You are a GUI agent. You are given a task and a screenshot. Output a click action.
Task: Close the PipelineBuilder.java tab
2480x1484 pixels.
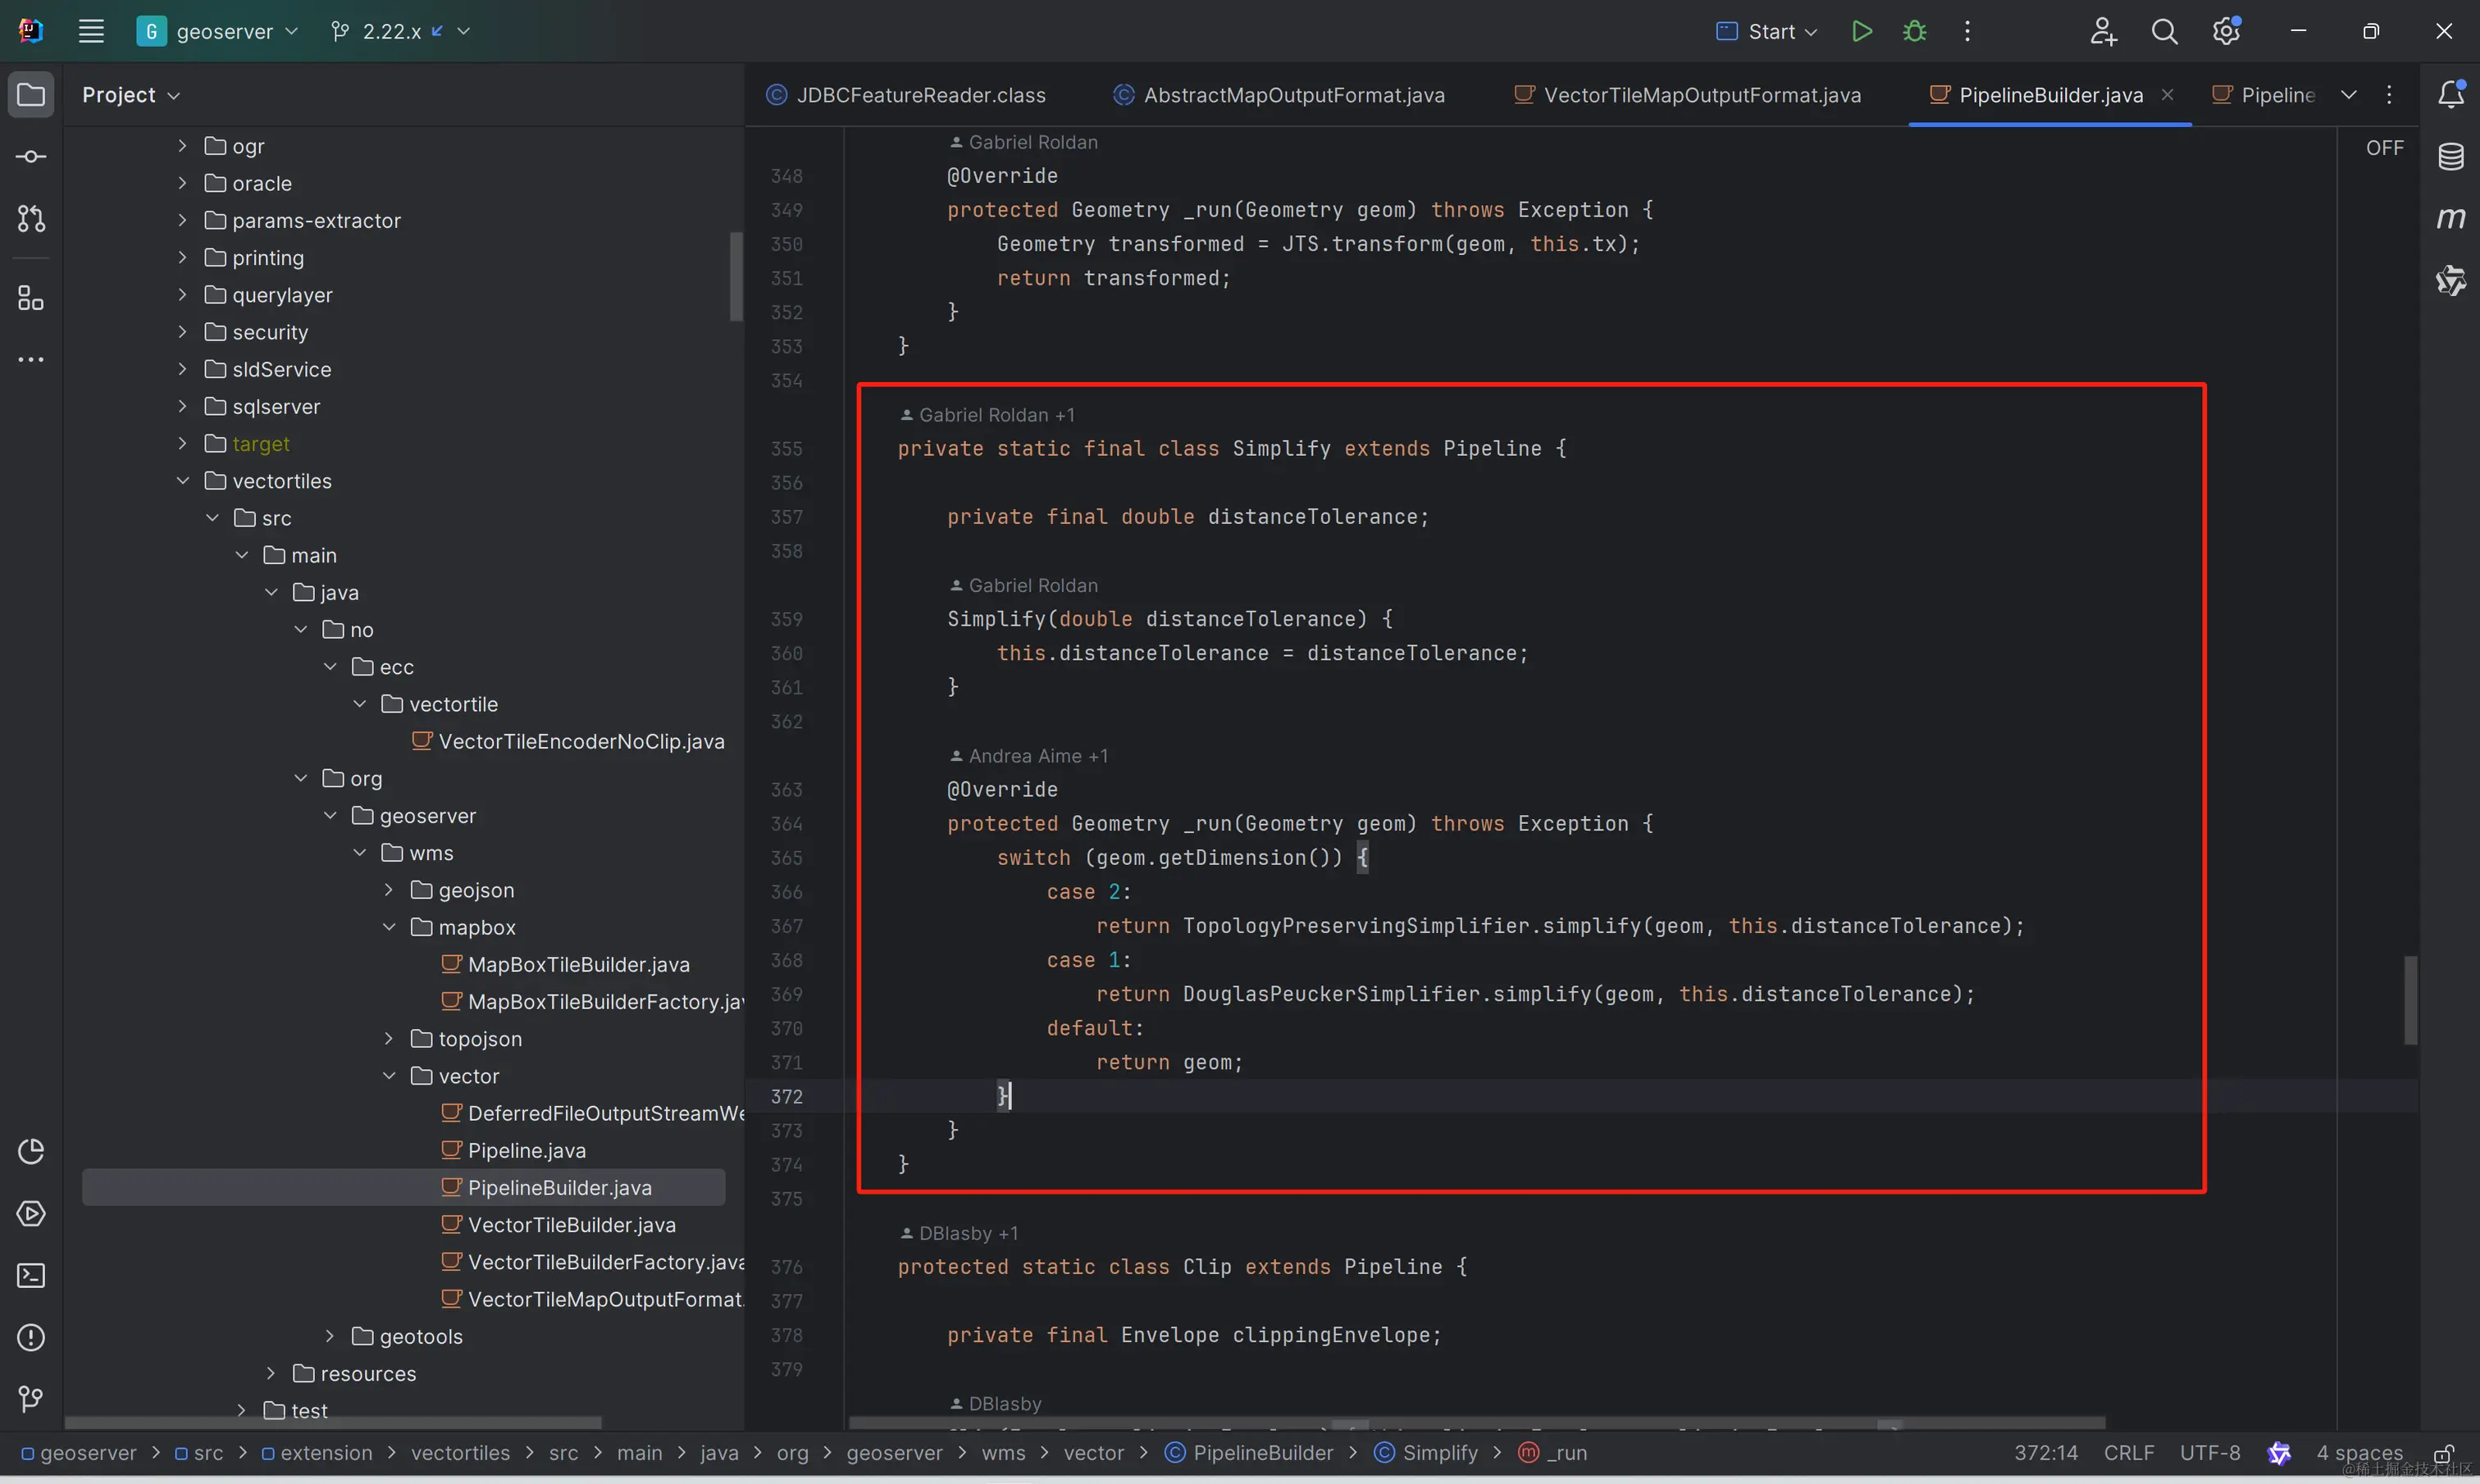2168,94
